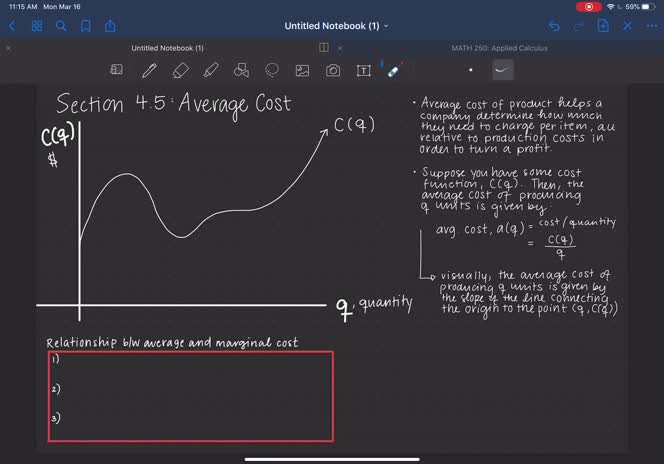This screenshot has width=664, height=464.
Task: Select the Eraser tool
Action: click(180, 71)
